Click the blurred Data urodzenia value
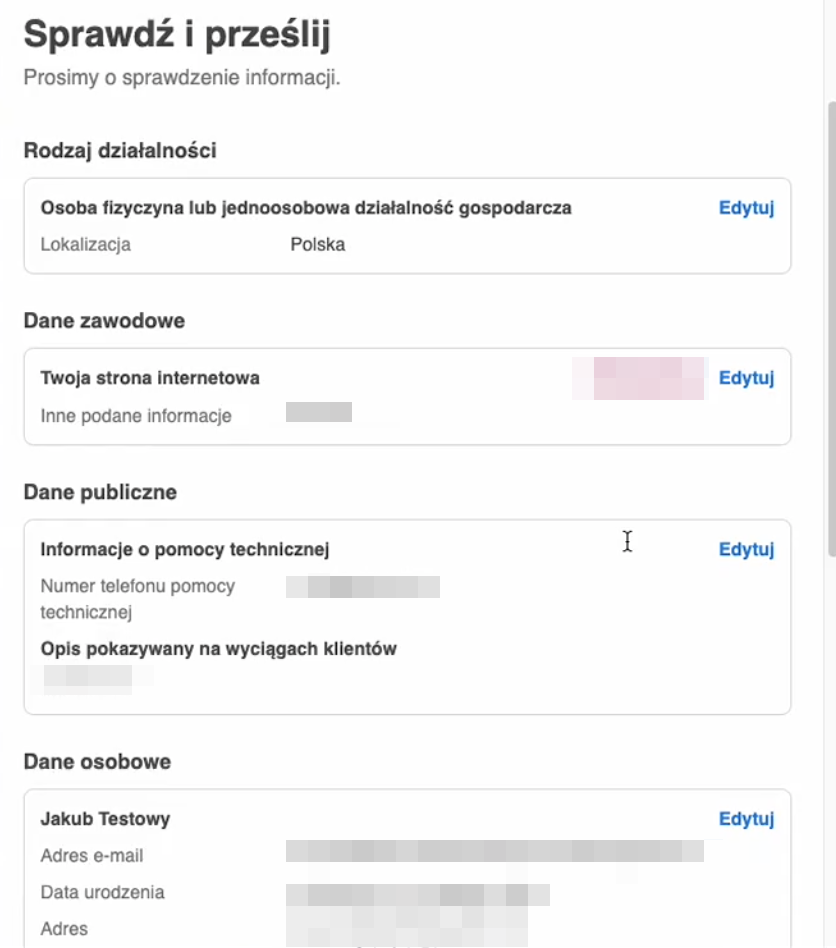This screenshot has height=948, width=836. point(418,895)
